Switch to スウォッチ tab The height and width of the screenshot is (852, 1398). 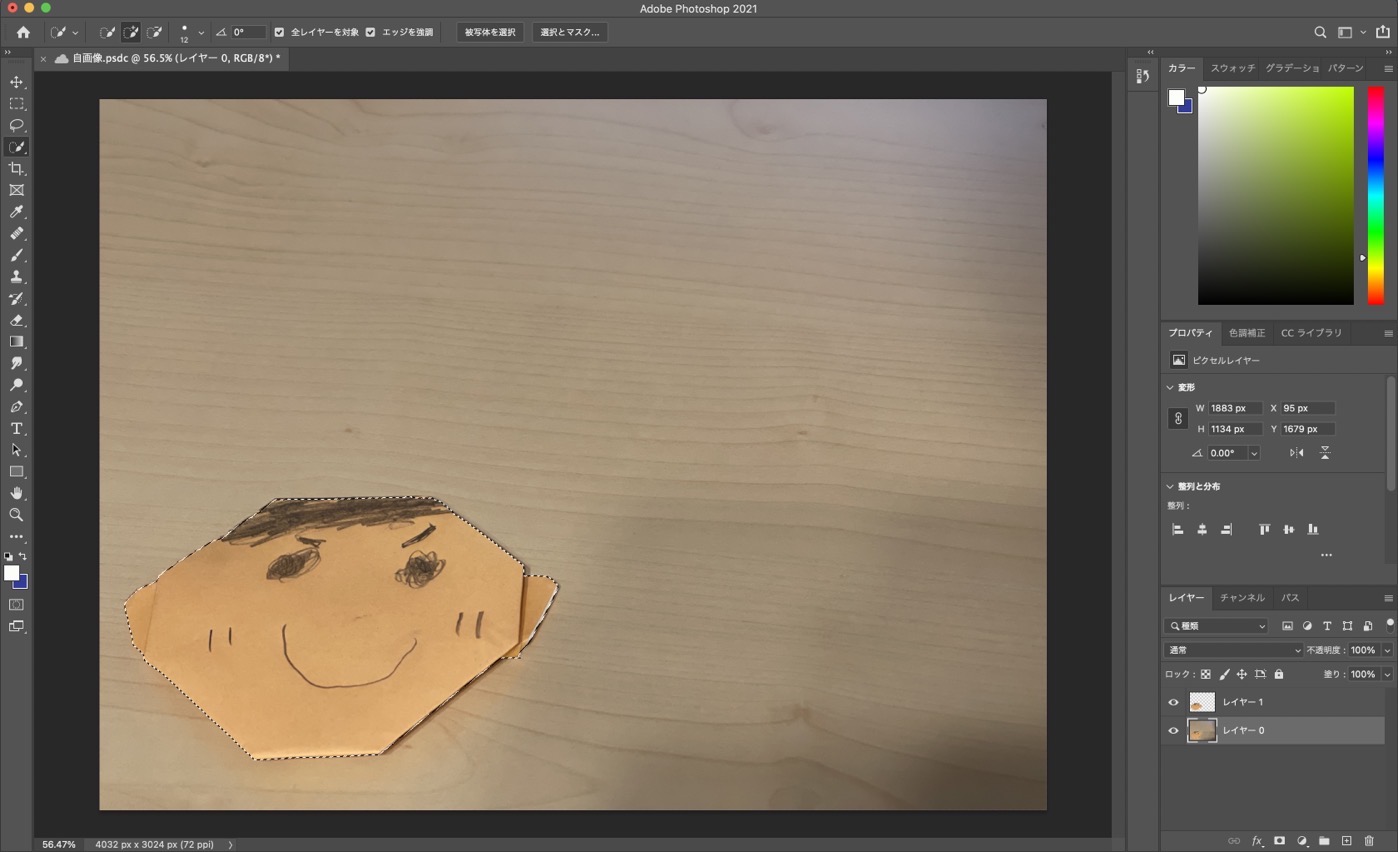pyautogui.click(x=1233, y=68)
